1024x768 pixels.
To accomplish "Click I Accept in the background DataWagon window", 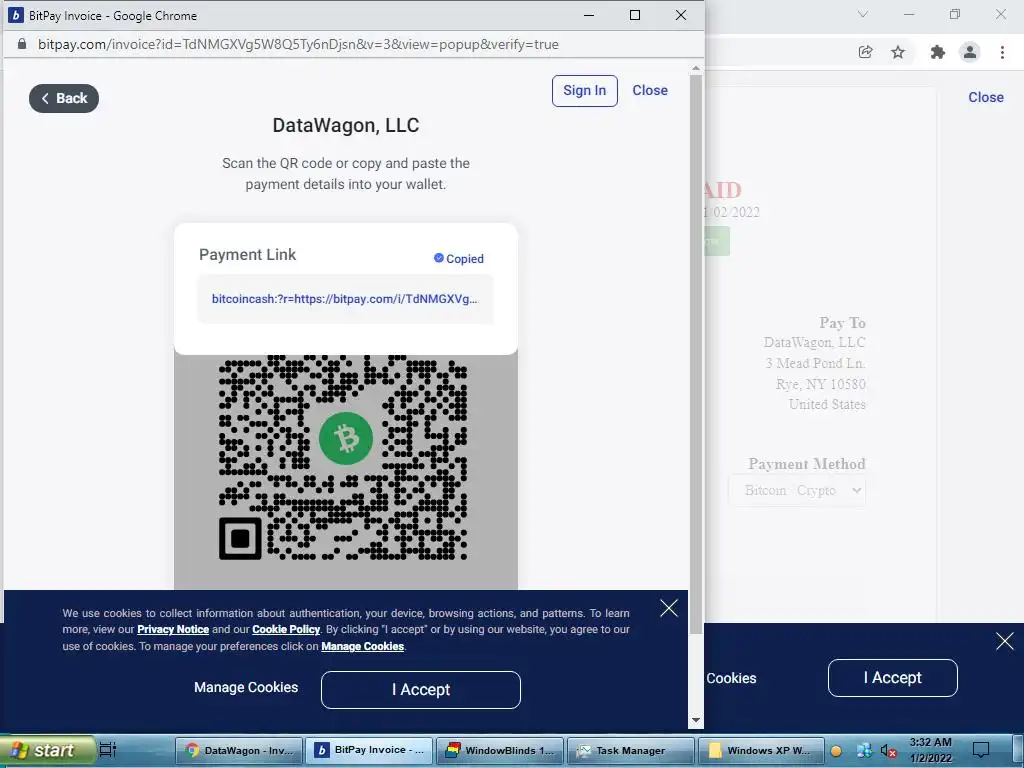I will tap(893, 678).
